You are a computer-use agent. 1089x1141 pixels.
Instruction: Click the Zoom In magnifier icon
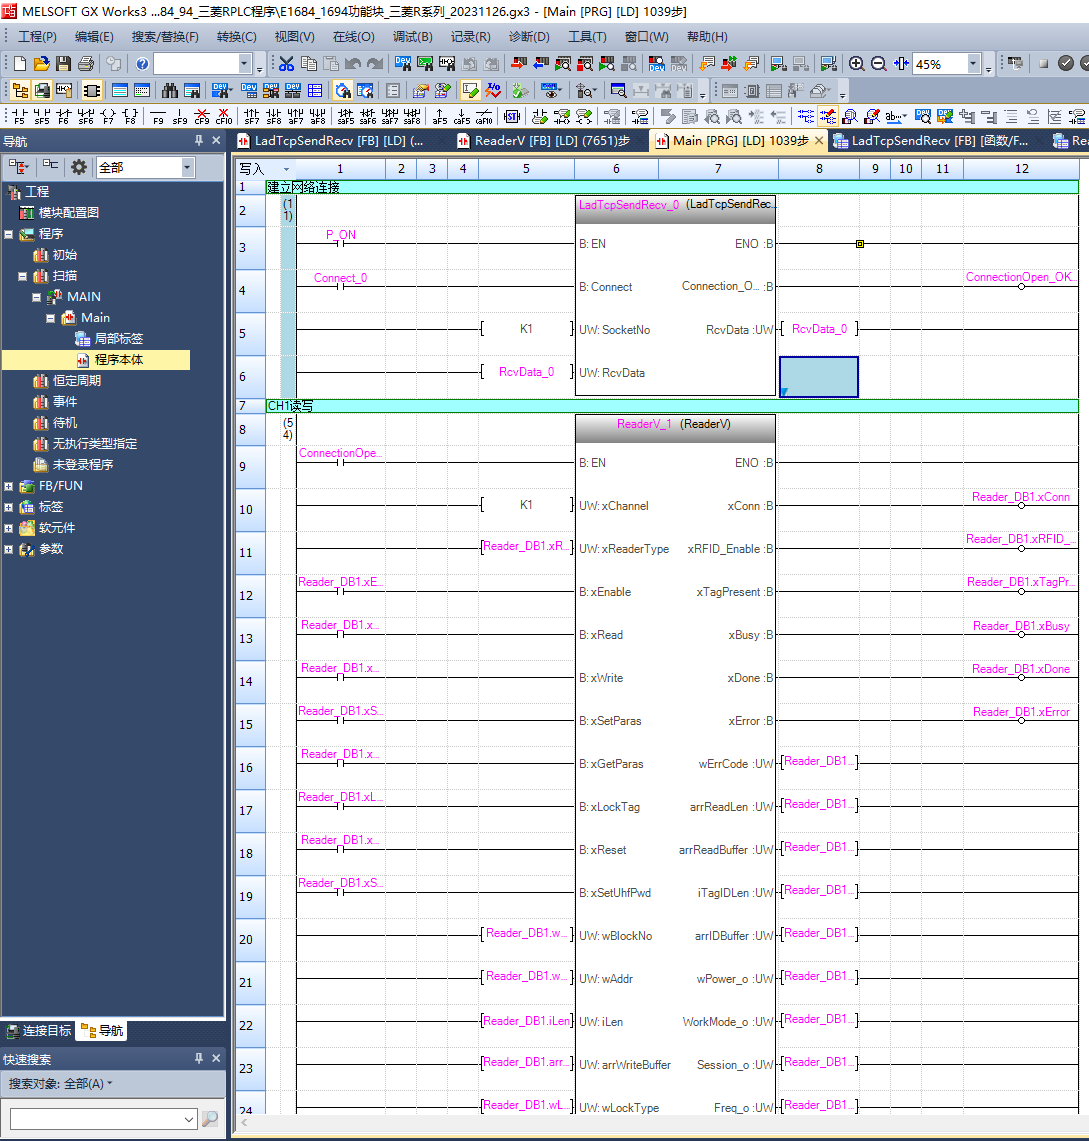tap(857, 64)
